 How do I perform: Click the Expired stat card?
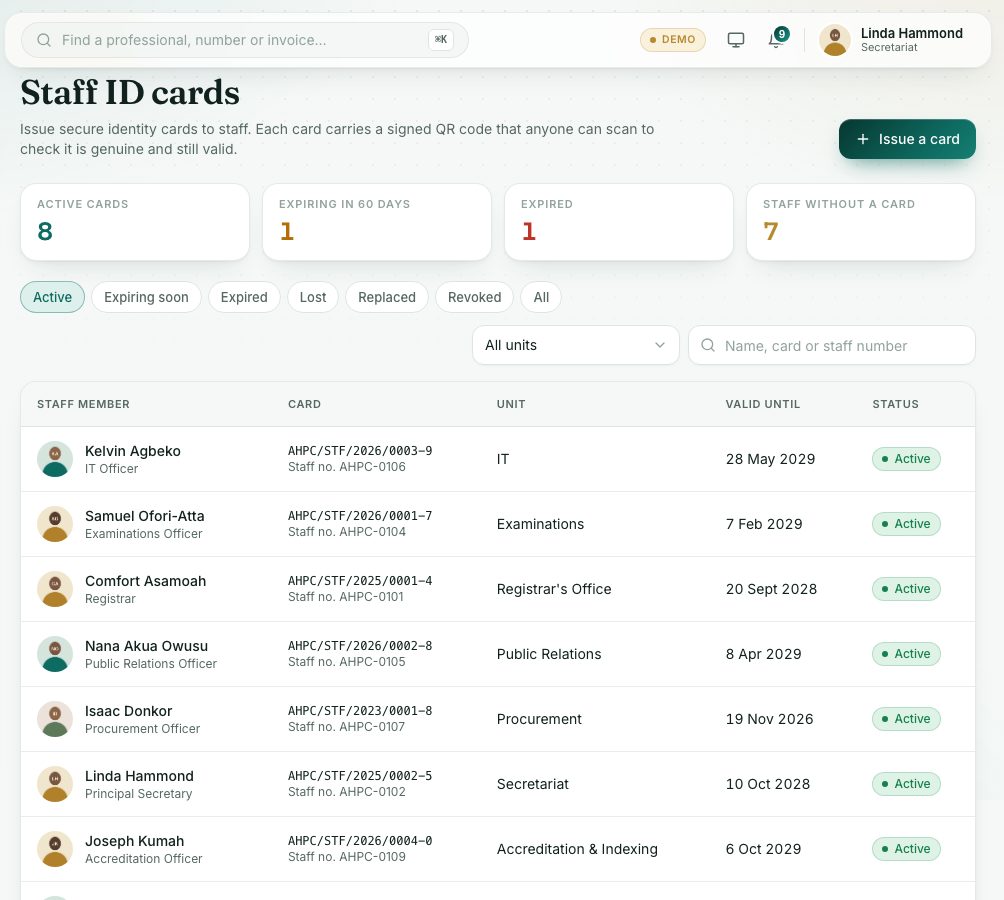click(619, 222)
